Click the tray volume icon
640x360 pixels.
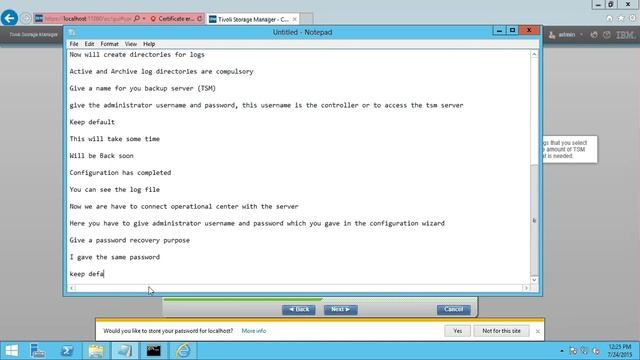click(596, 351)
